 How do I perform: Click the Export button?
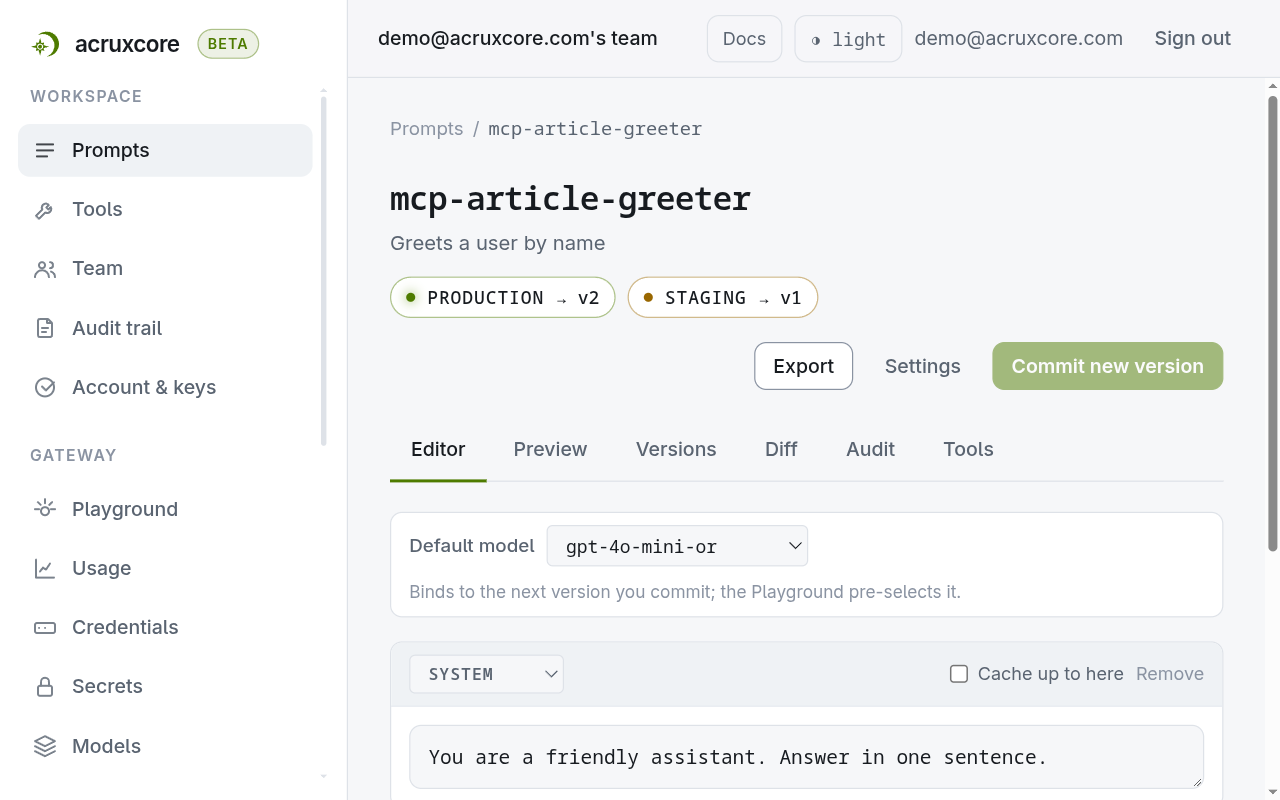pos(803,366)
